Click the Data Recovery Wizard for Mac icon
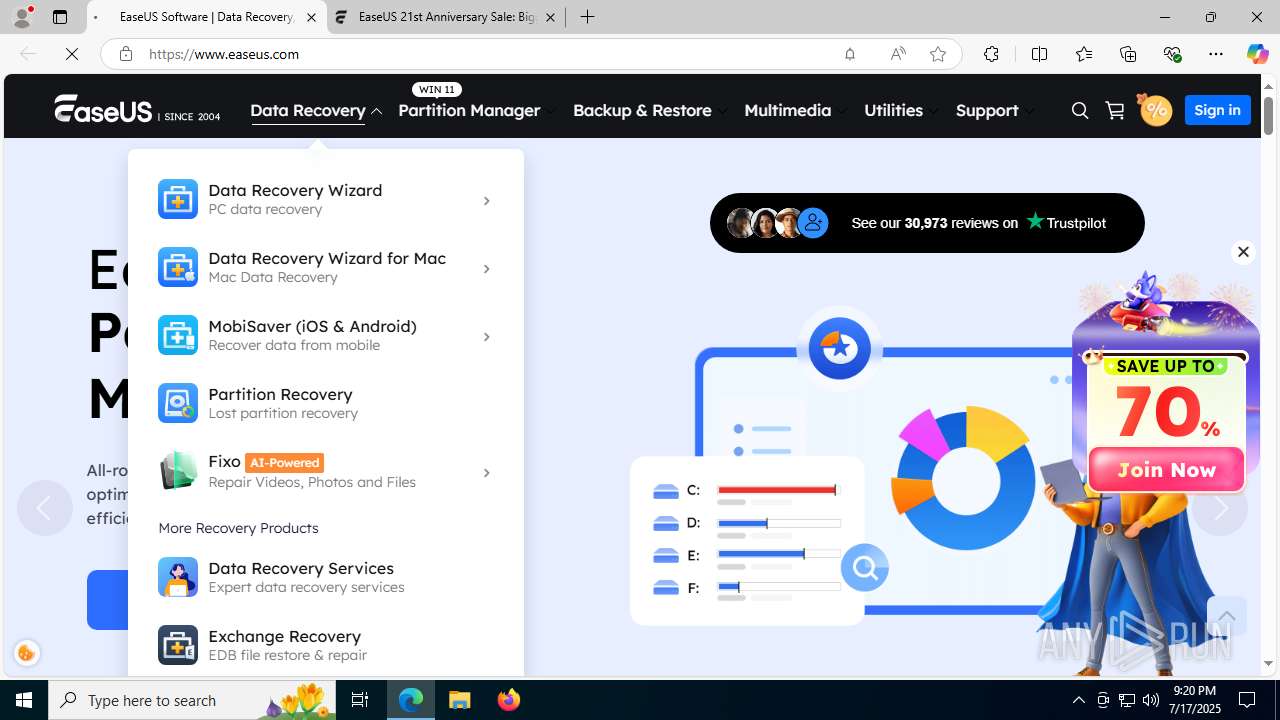 [x=178, y=267]
